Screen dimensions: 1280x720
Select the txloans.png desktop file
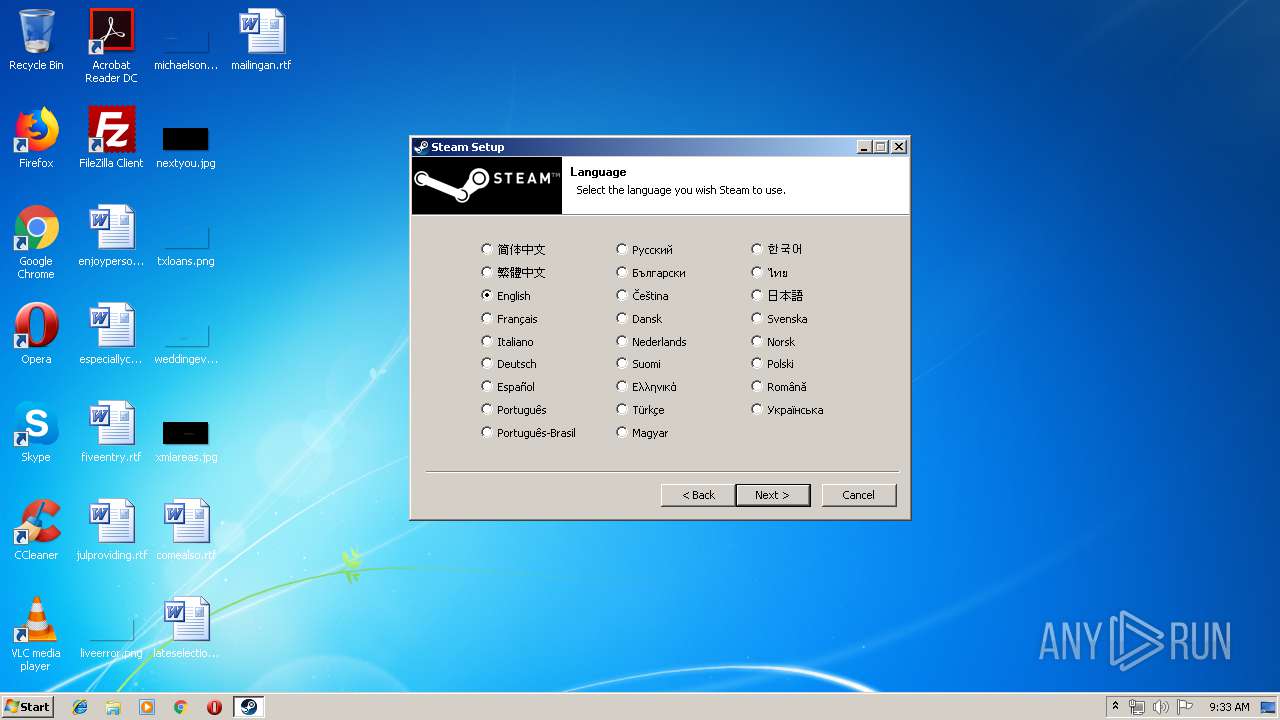click(186, 246)
